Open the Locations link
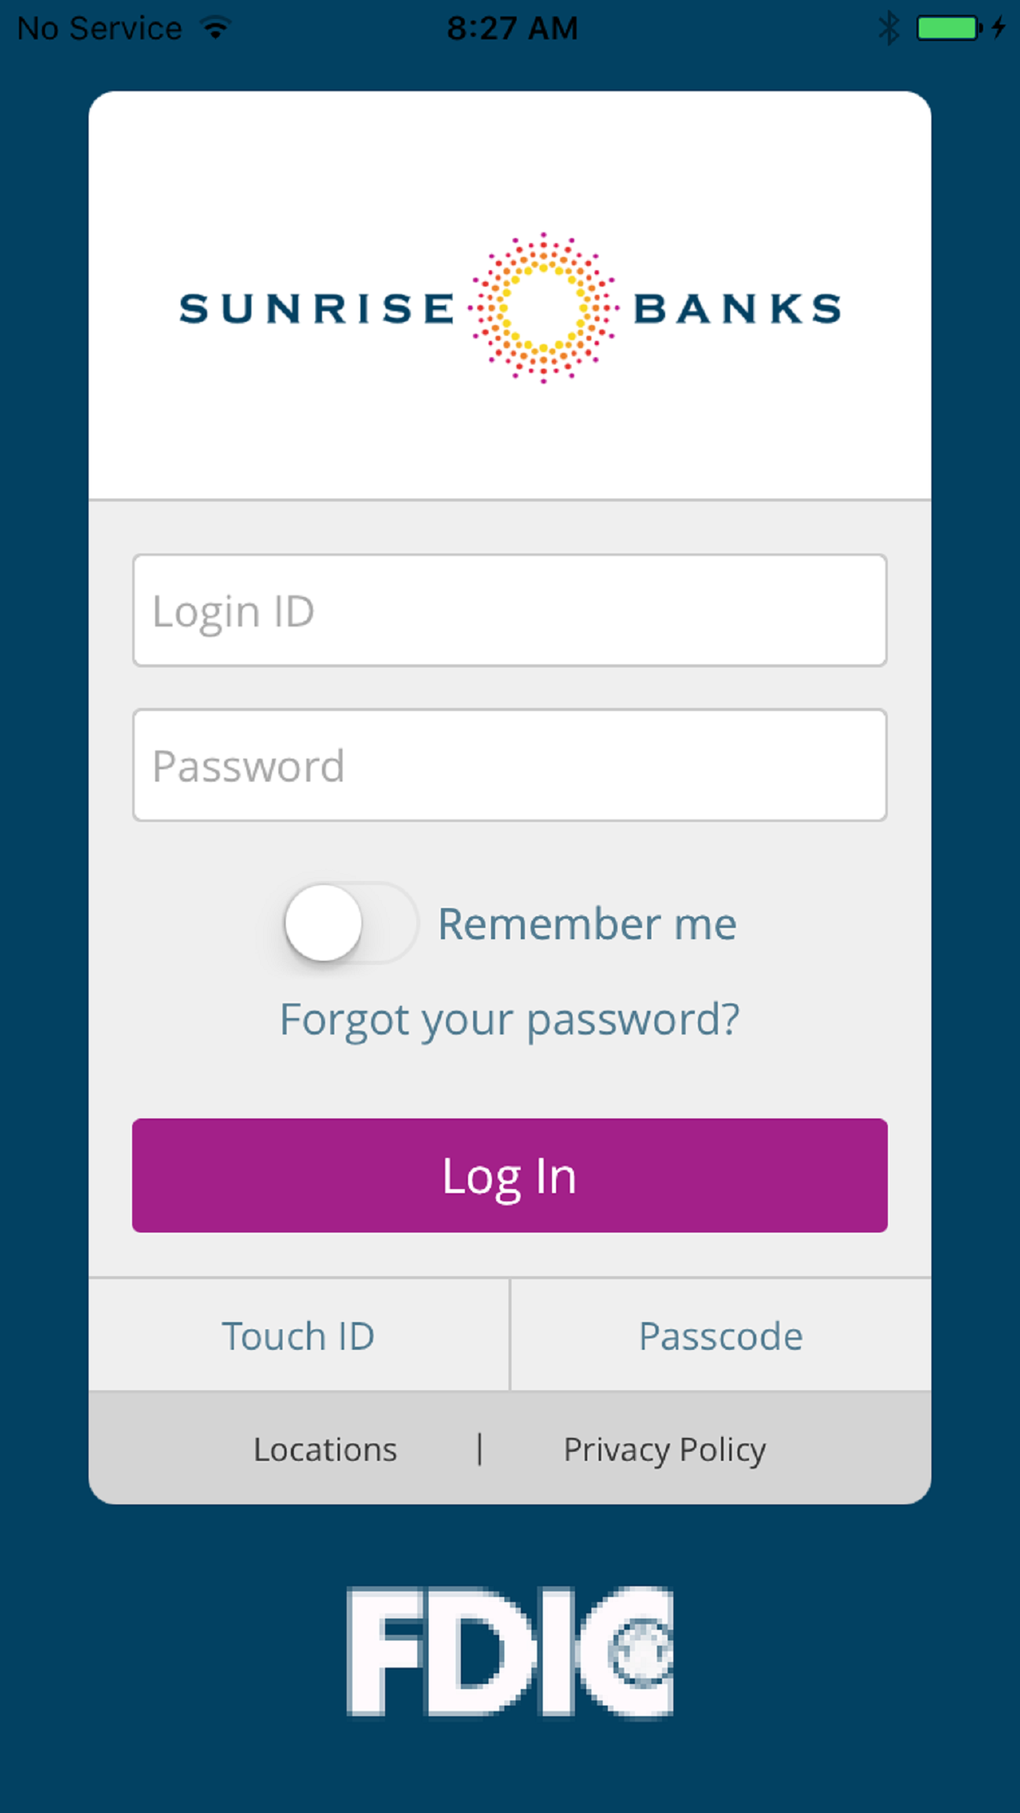Viewport: 1020px width, 1813px height. coord(325,1449)
